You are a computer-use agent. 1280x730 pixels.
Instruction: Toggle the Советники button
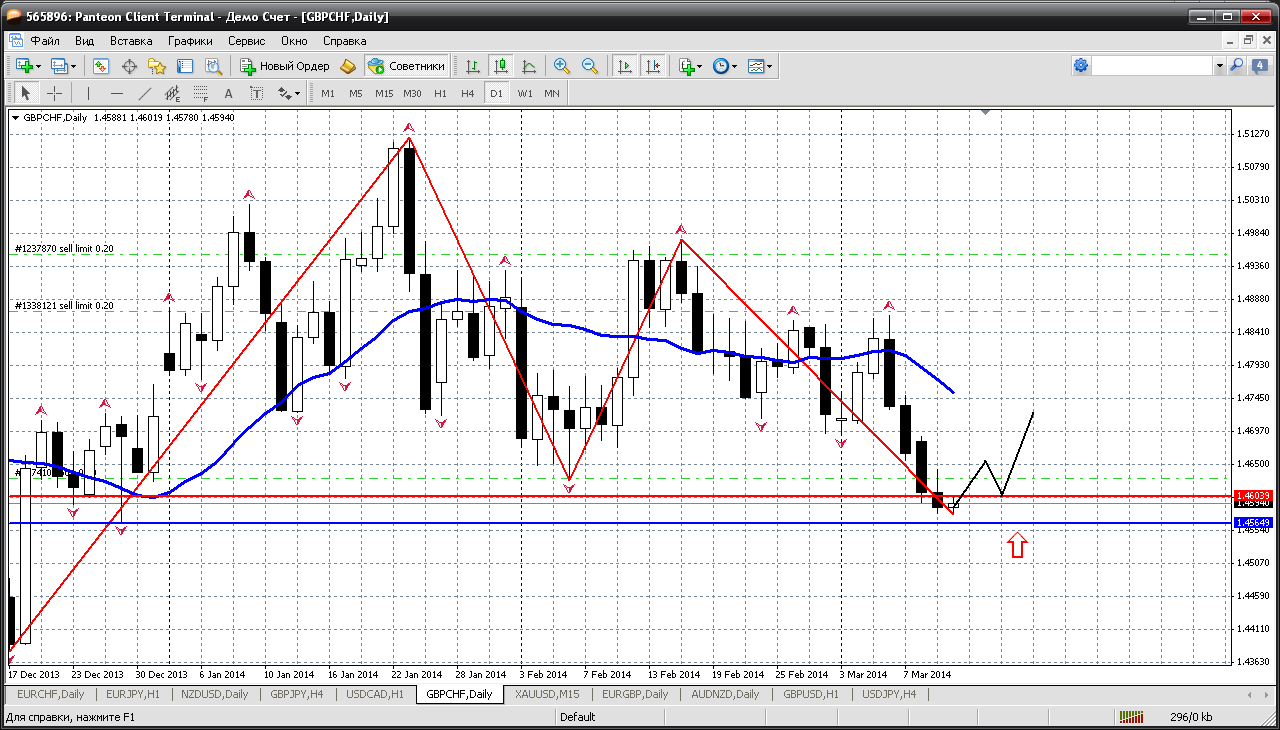[407, 66]
